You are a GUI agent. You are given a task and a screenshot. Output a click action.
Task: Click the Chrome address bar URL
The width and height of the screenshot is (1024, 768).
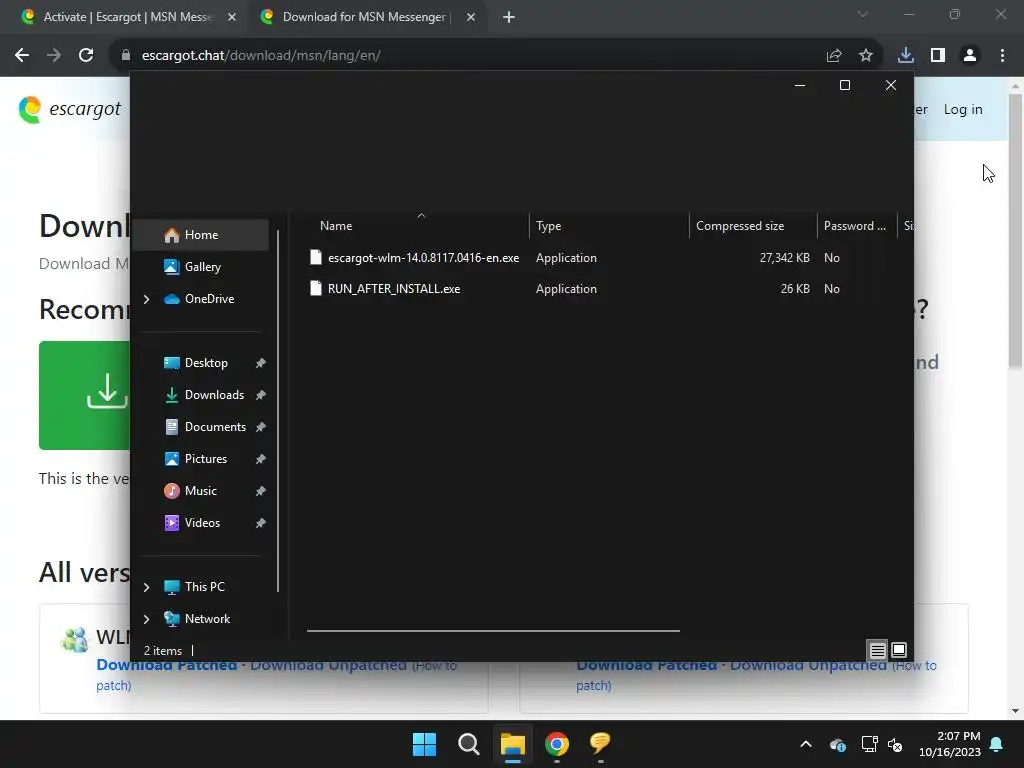(x=261, y=56)
